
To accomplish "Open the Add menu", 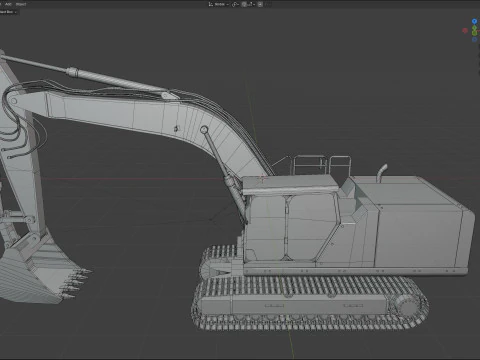I will coord(8,4).
